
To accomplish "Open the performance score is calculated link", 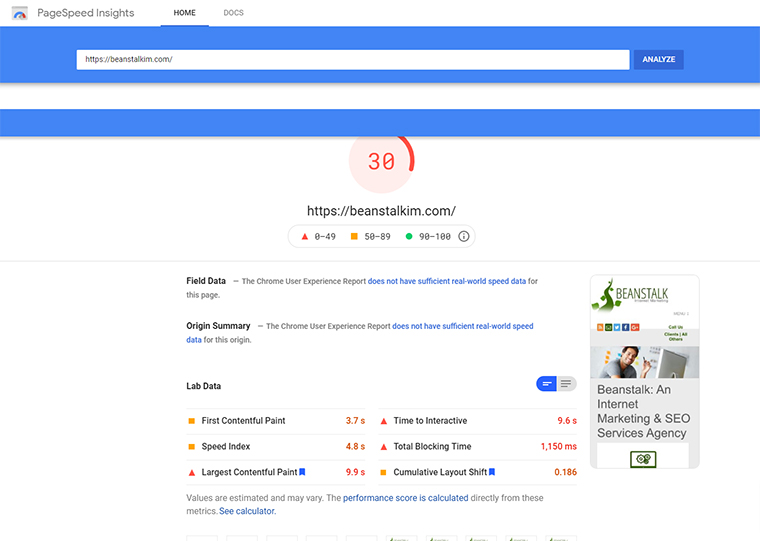I will click(x=406, y=498).
